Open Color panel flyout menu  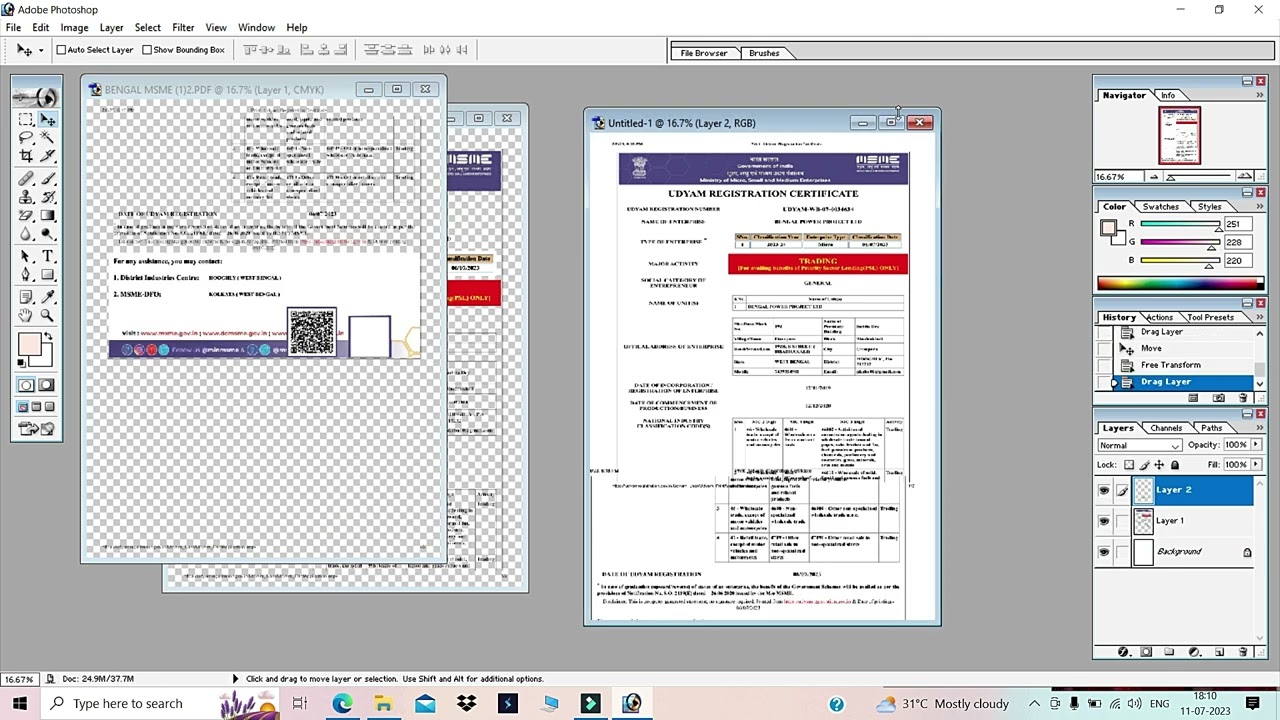1260,206
